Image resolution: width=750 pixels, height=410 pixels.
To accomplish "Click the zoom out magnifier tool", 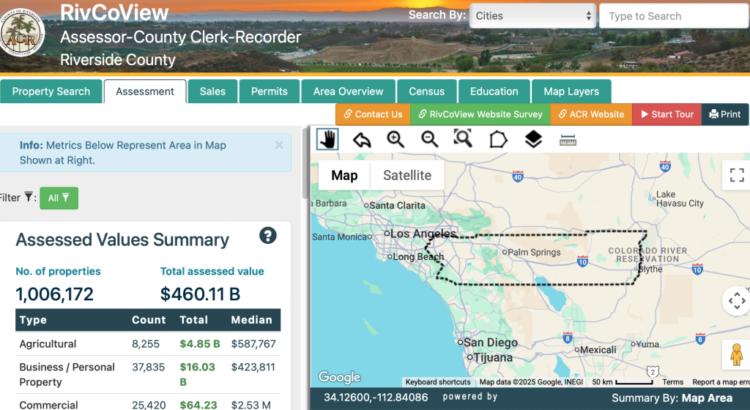I will (x=430, y=139).
